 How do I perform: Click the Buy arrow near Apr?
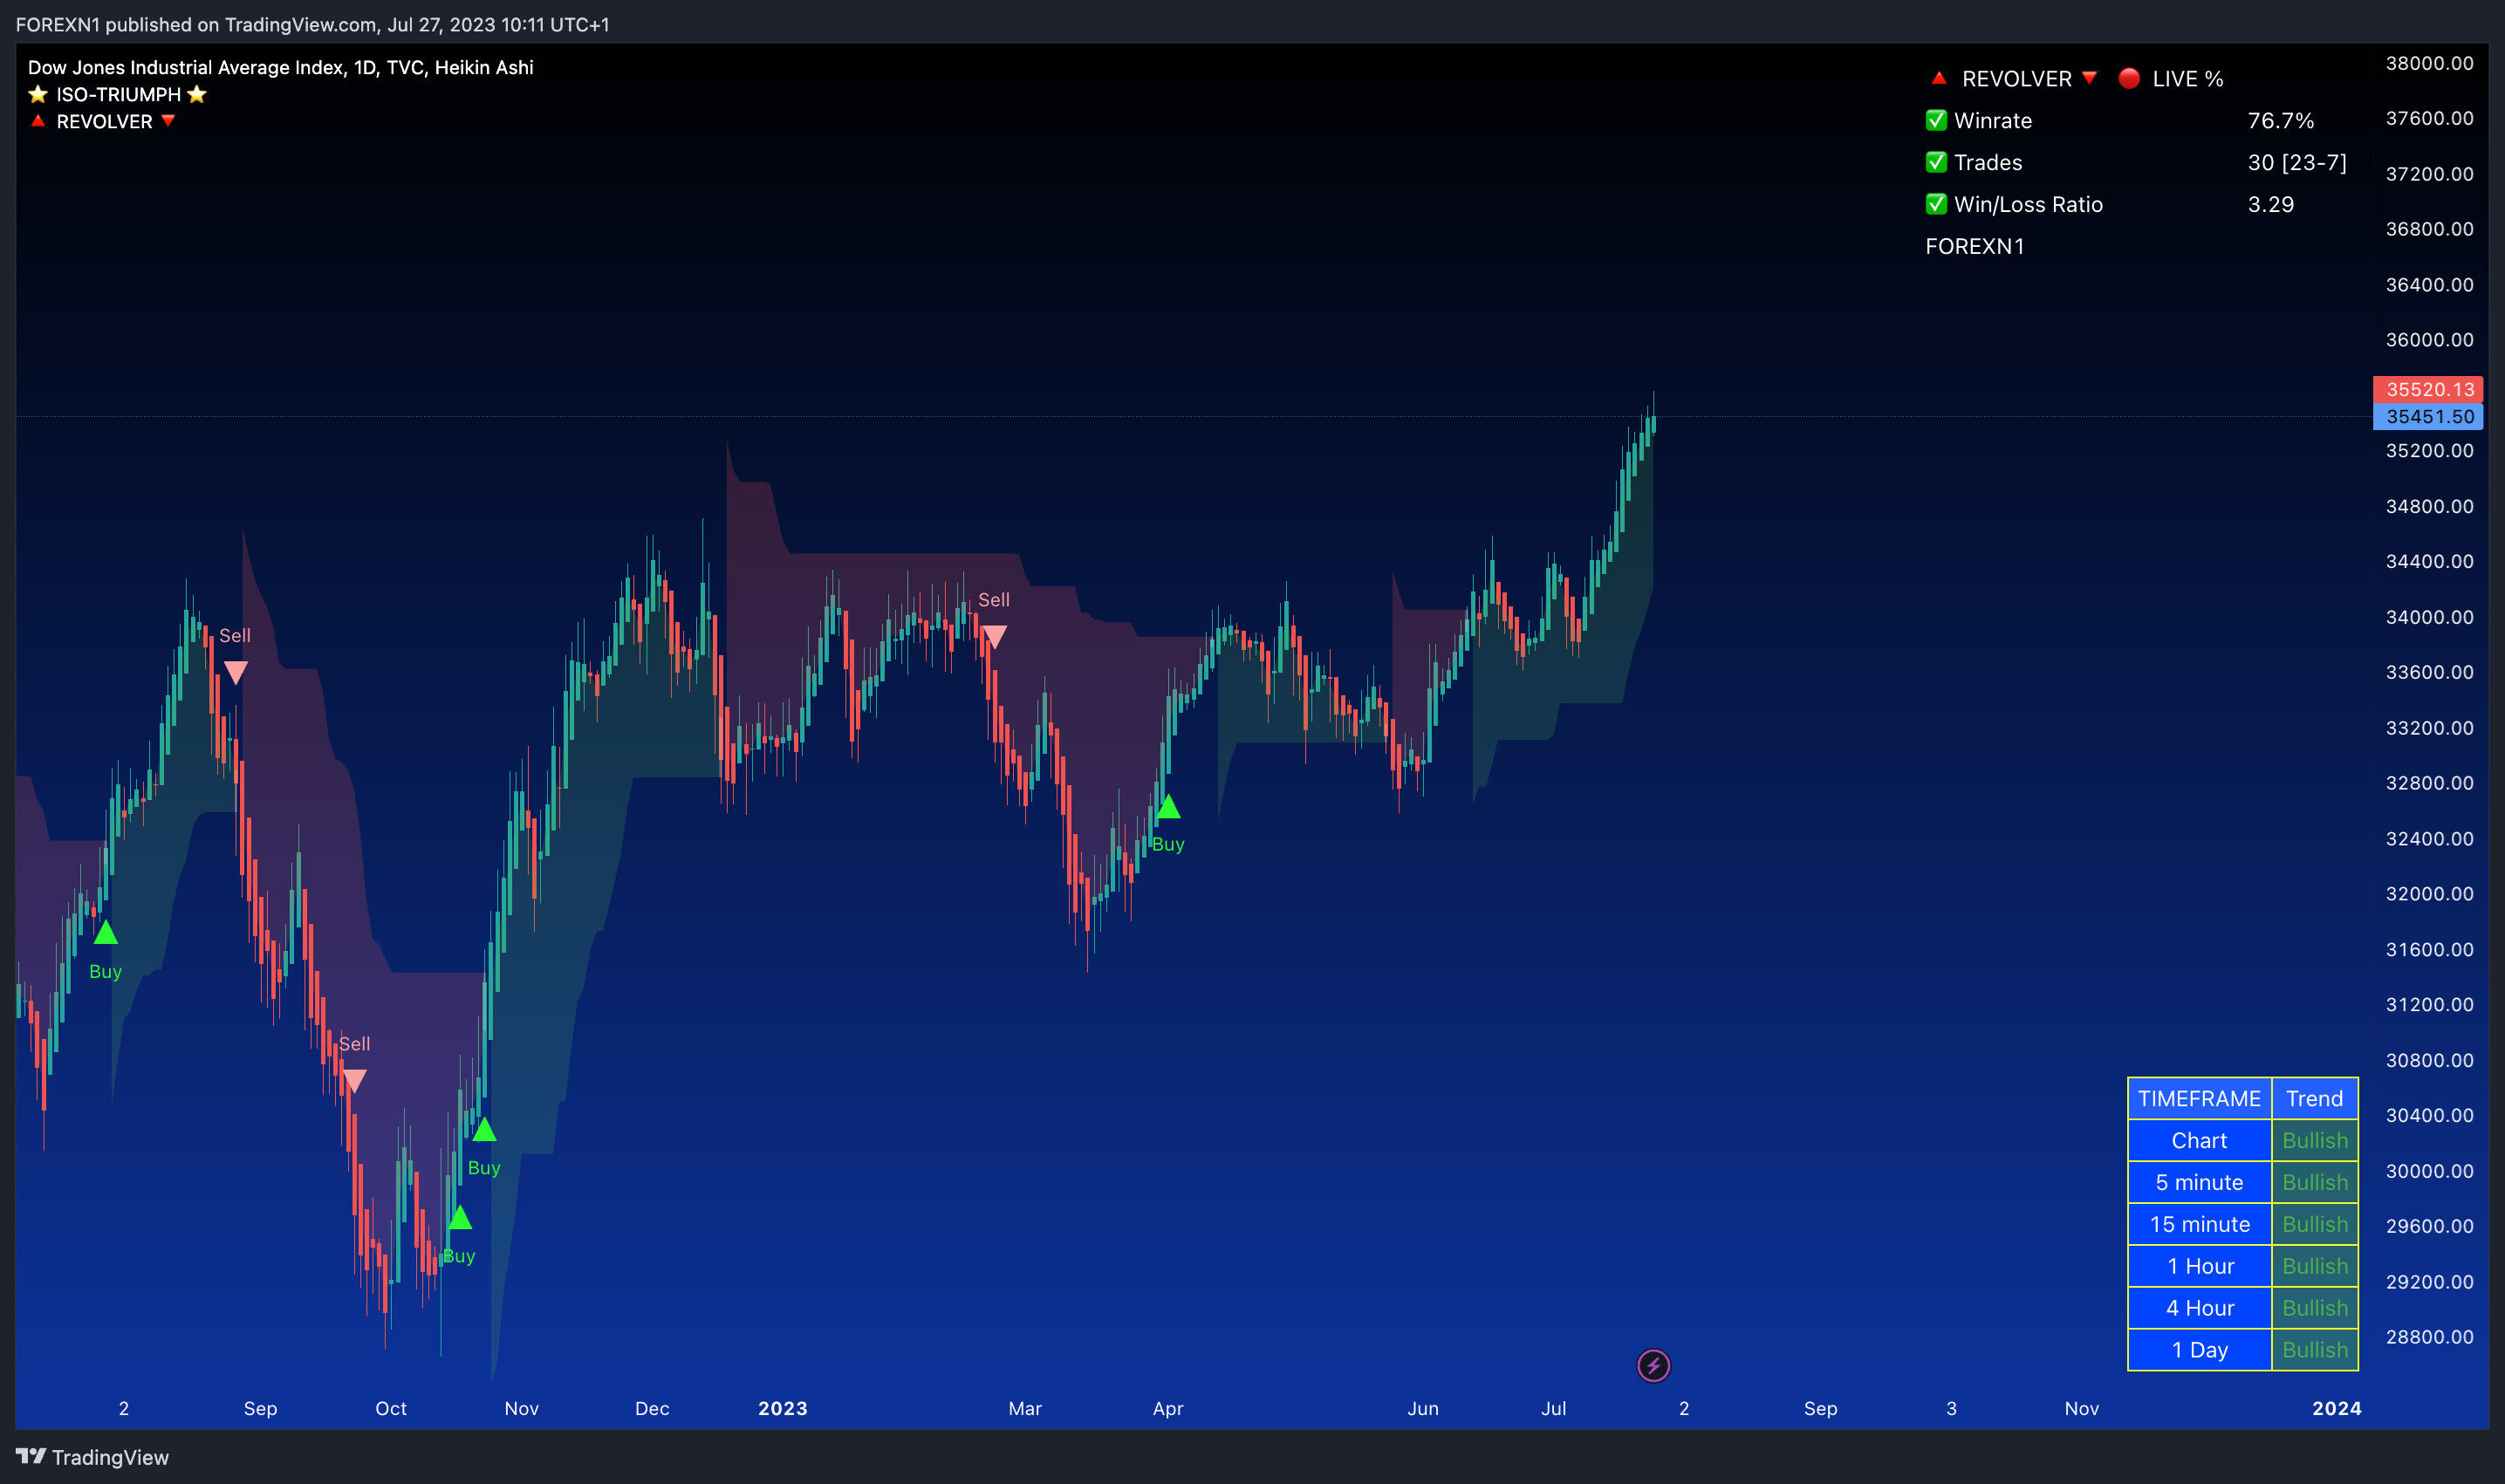click(x=1168, y=807)
